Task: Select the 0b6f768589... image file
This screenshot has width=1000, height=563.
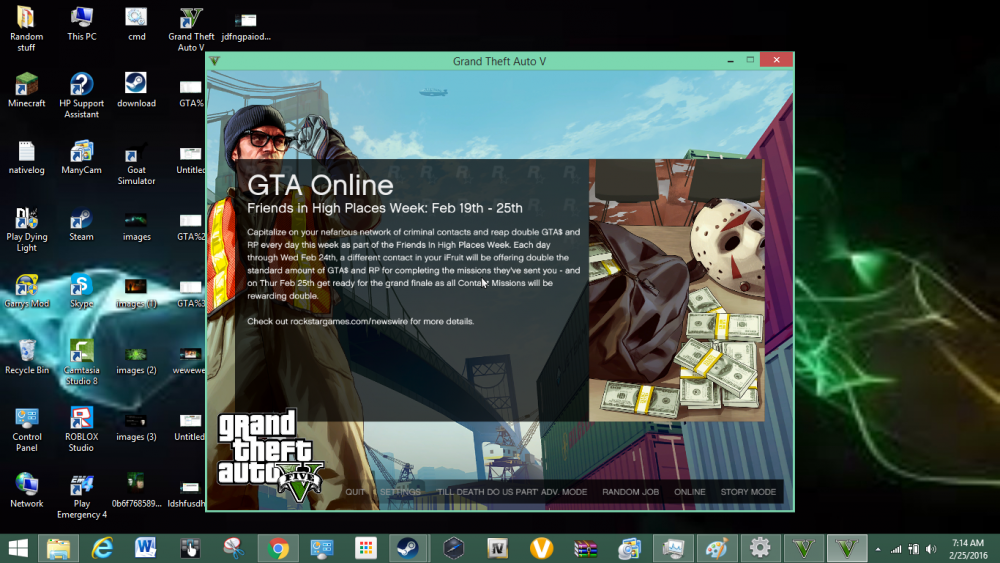Action: pyautogui.click(x=136, y=490)
